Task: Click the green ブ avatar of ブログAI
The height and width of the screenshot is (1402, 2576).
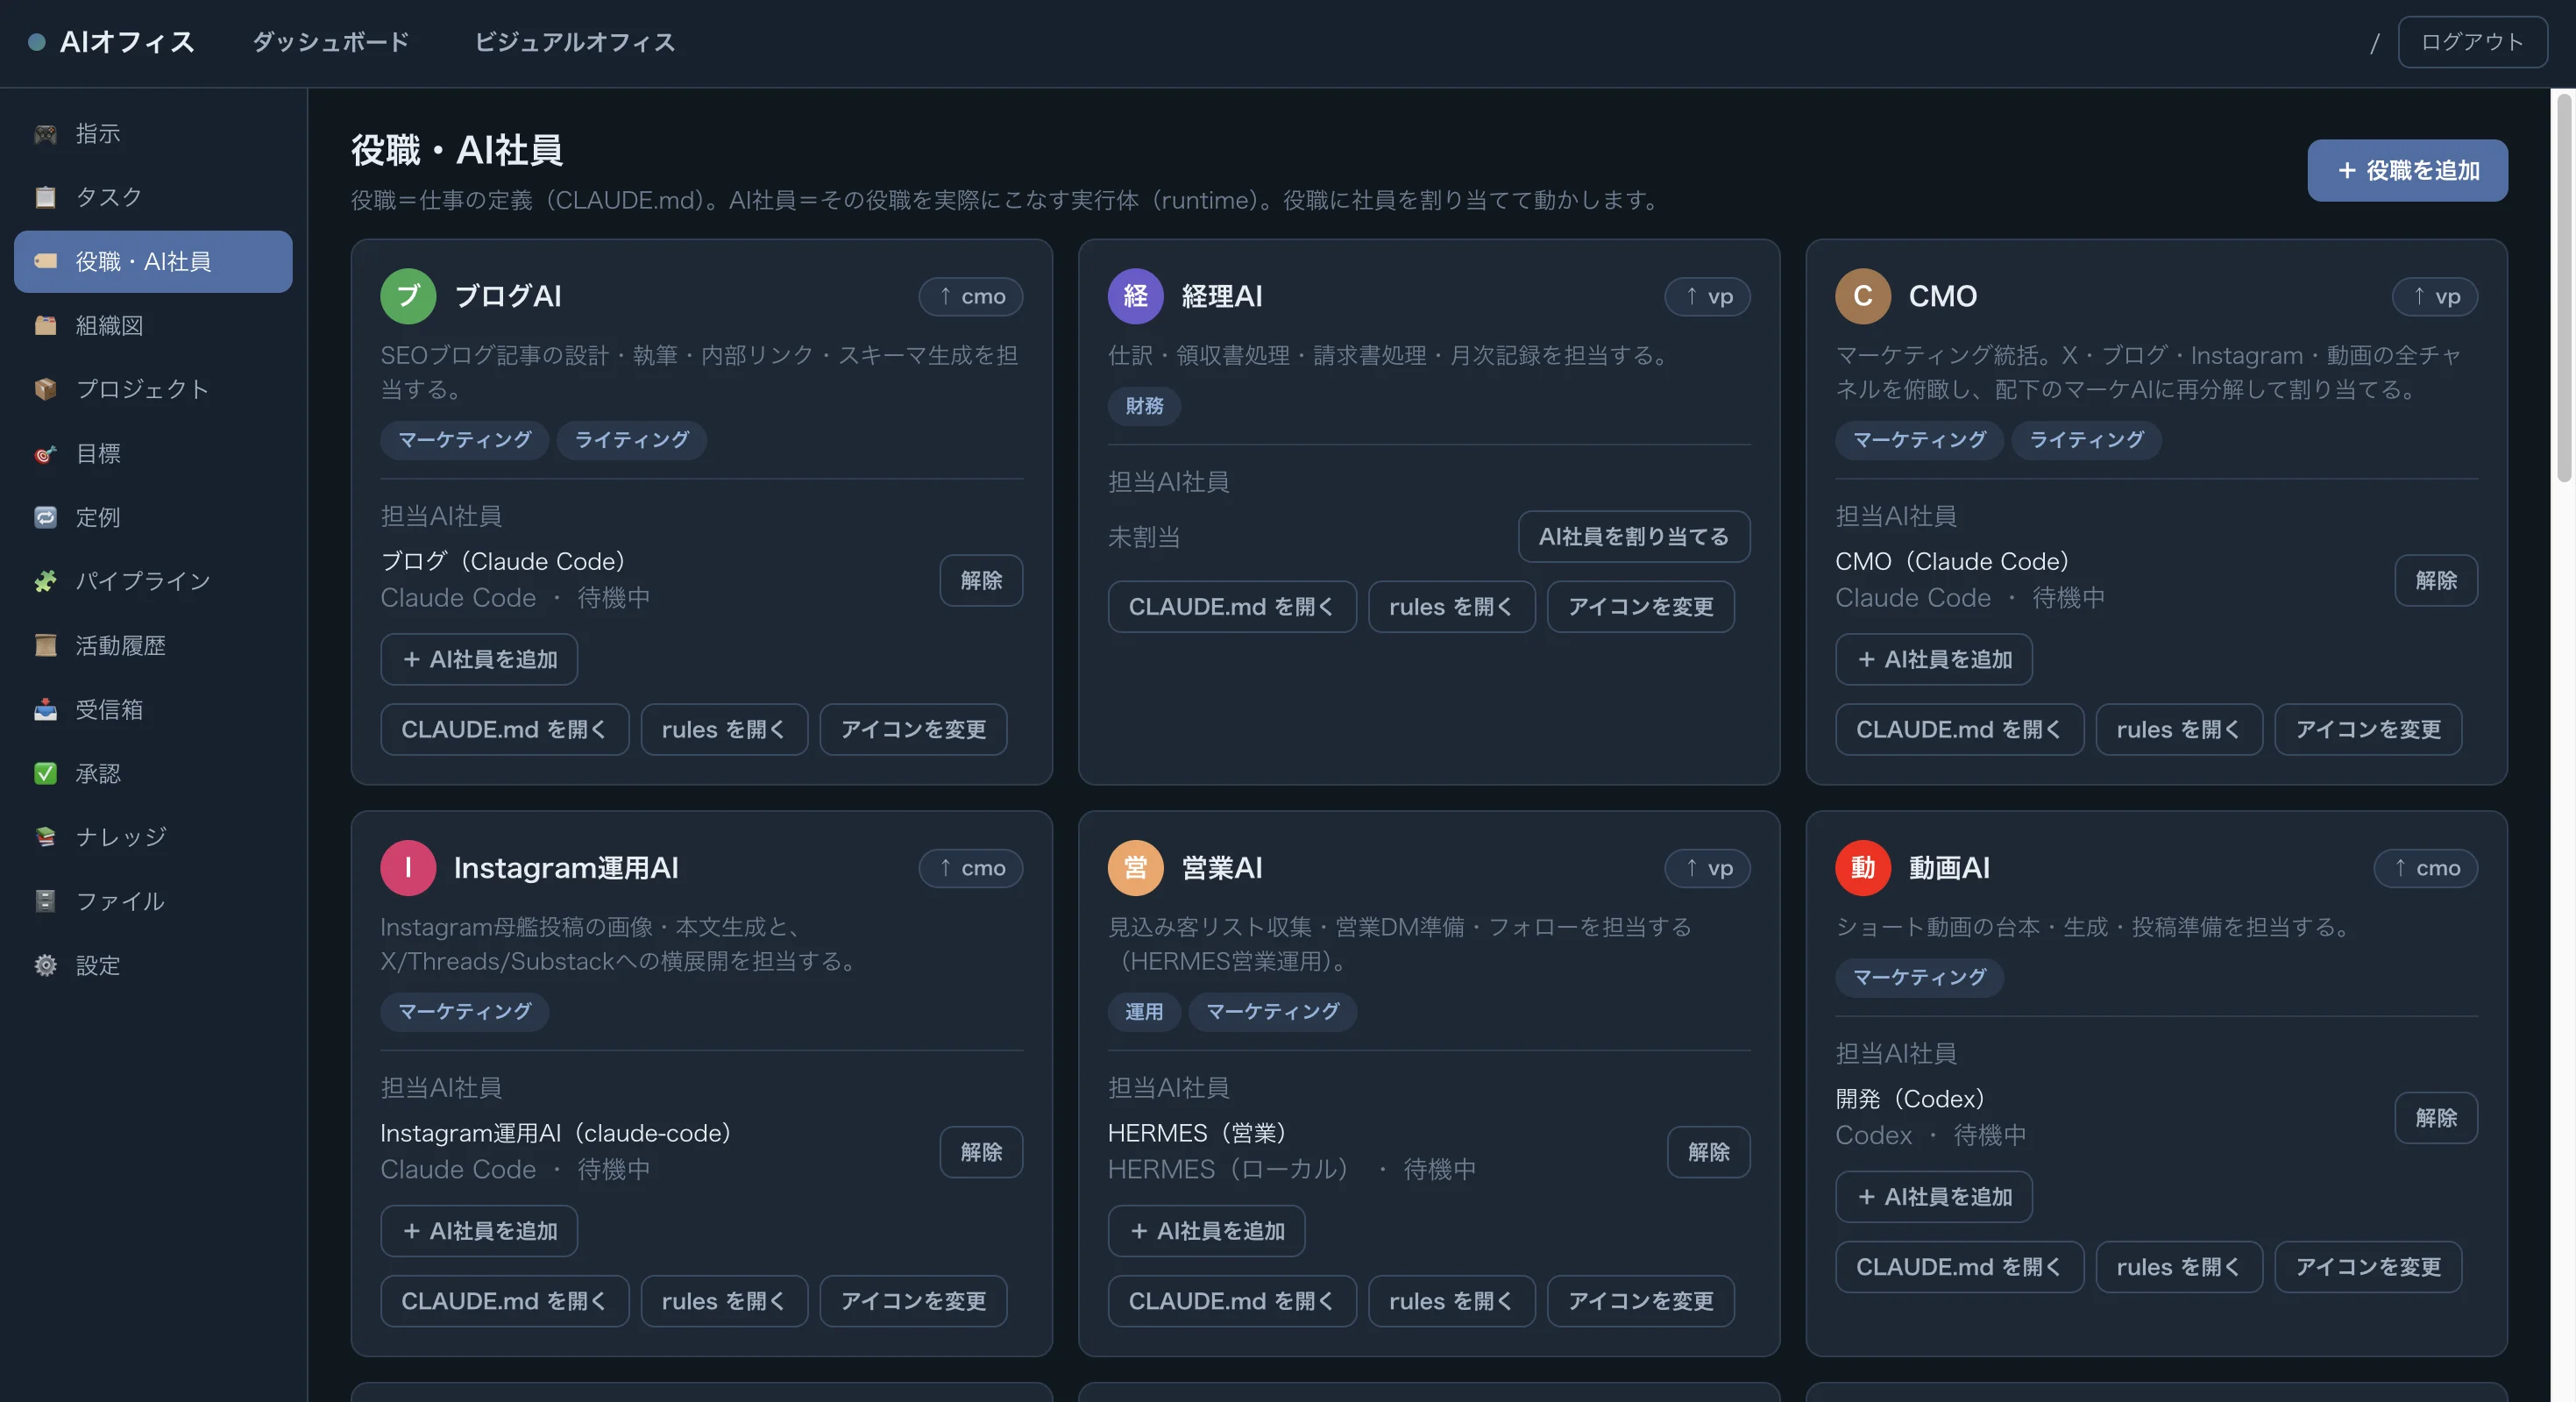Action: point(408,296)
